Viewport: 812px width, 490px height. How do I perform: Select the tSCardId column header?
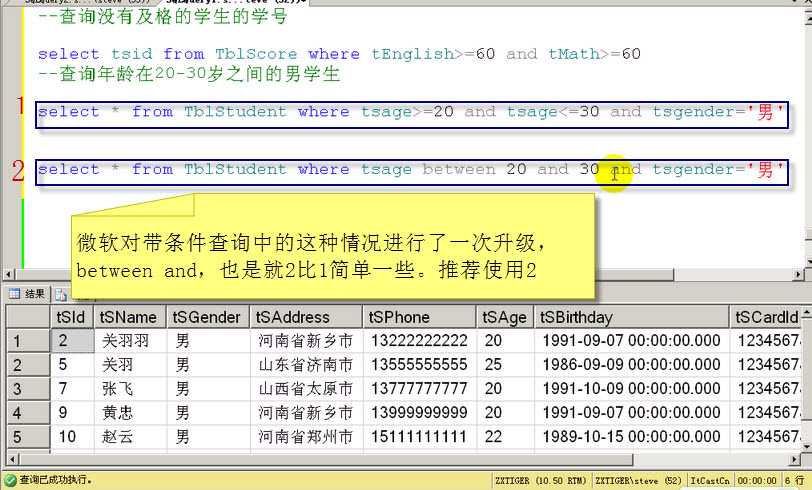click(x=766, y=317)
